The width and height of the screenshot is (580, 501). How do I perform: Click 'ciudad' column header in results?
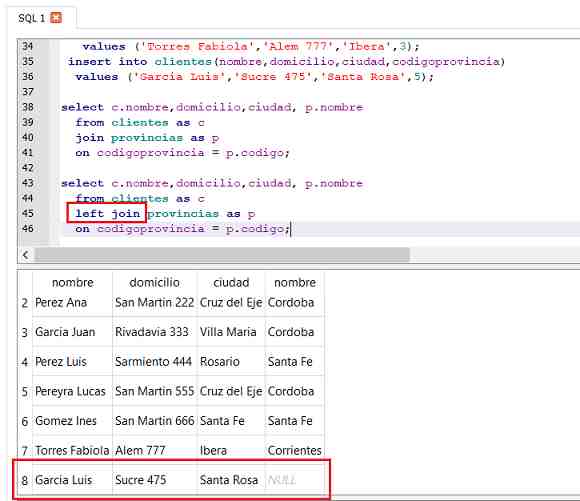pos(231,283)
